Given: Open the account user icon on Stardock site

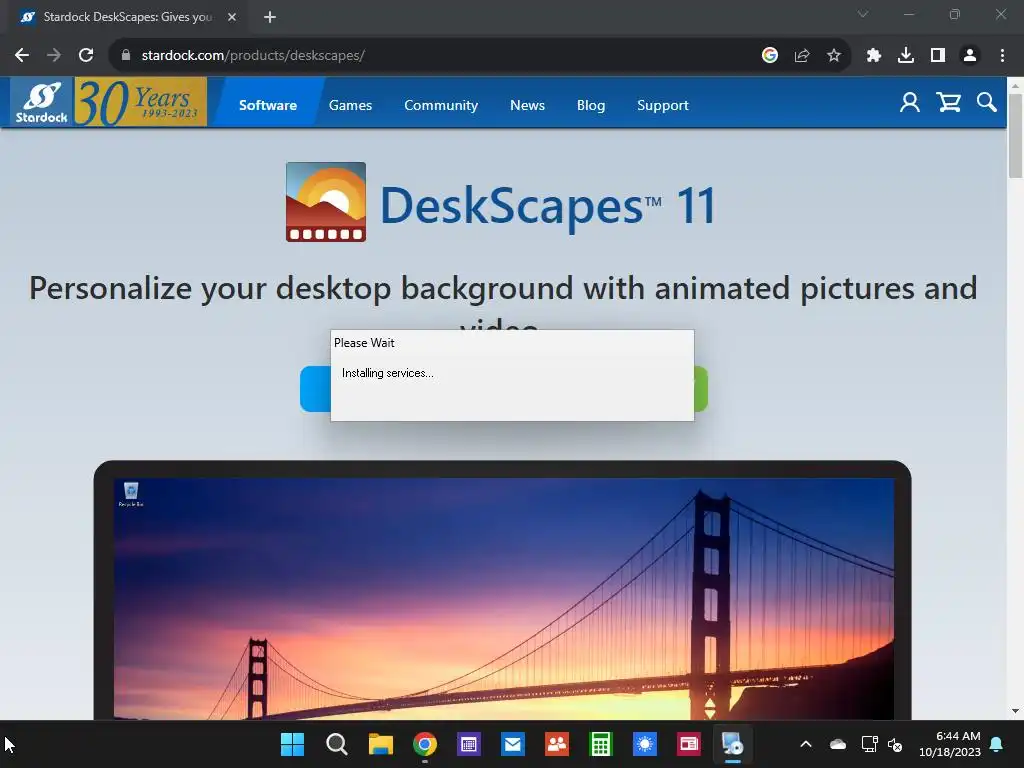Looking at the screenshot, I should (x=910, y=103).
